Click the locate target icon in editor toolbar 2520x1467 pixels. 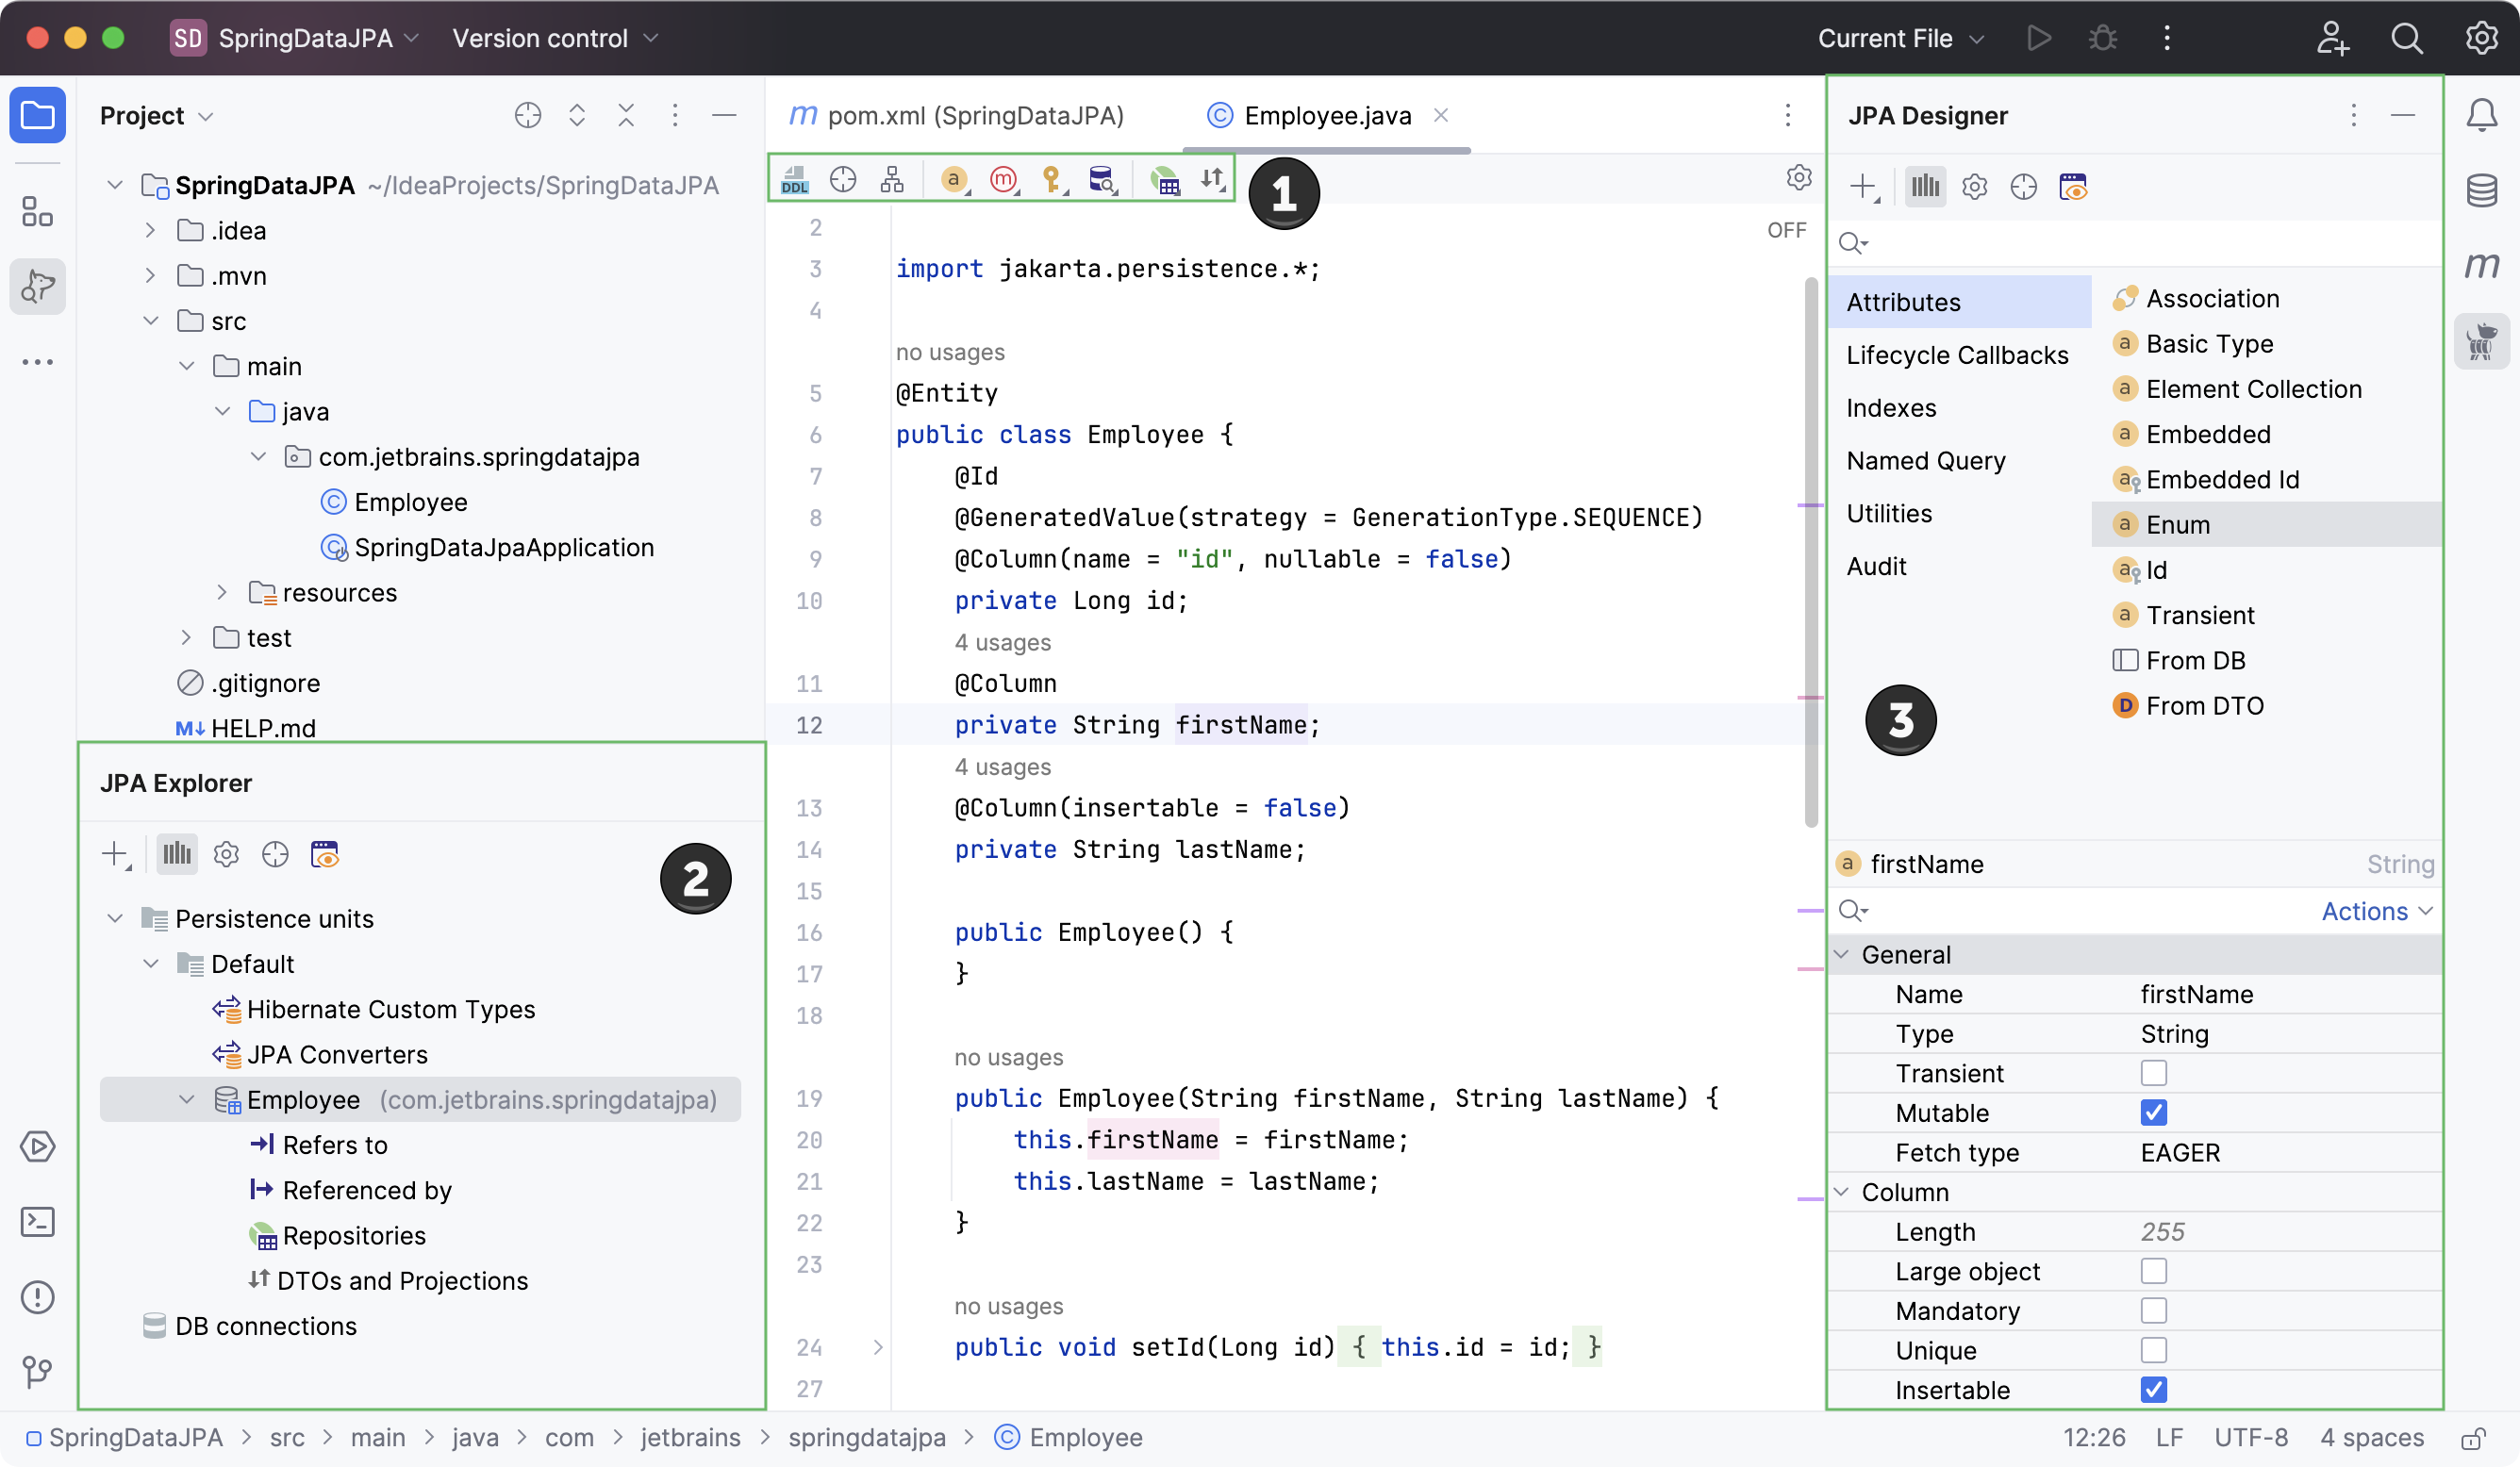[x=843, y=180]
